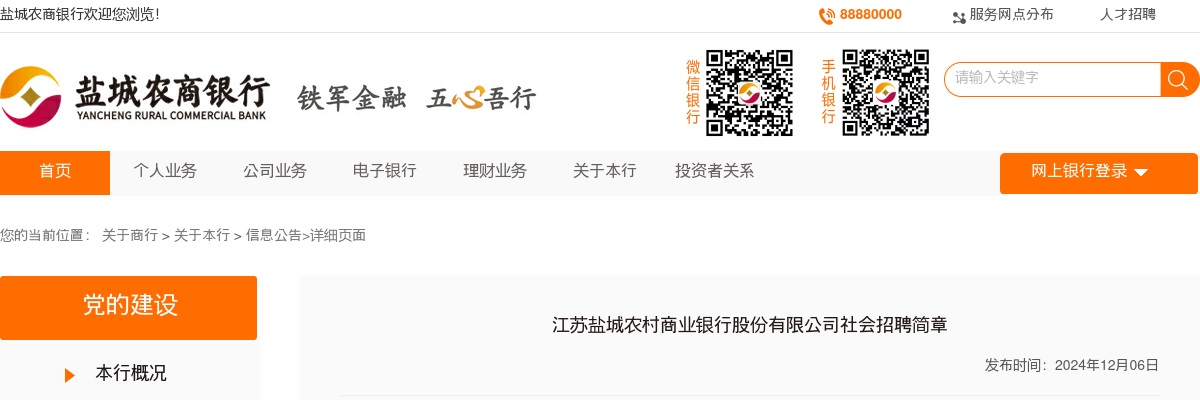Open the 投资者关系 menu
This screenshot has width=1200, height=400.
pos(715,171)
